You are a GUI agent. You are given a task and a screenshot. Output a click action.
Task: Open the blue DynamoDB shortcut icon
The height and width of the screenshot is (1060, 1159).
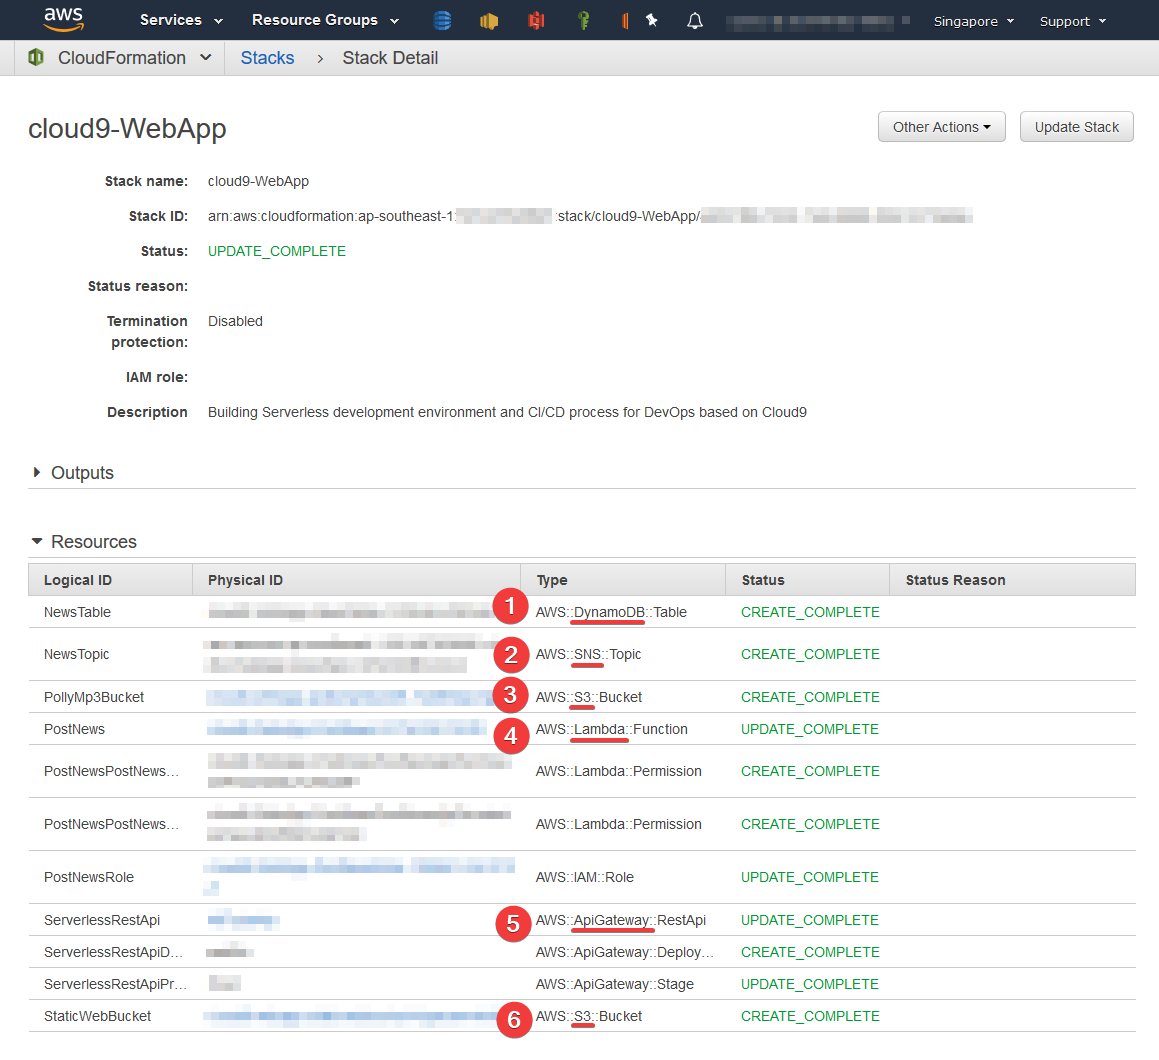[x=442, y=21]
